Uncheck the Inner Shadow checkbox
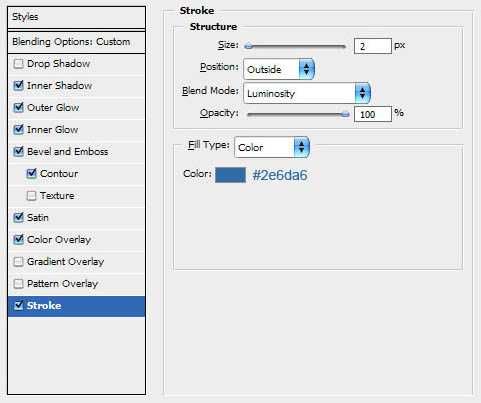 pyautogui.click(x=18, y=86)
